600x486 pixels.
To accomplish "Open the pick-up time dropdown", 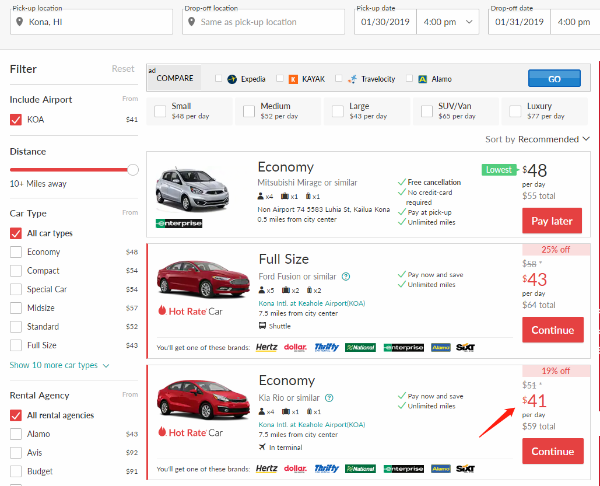I will click(447, 22).
